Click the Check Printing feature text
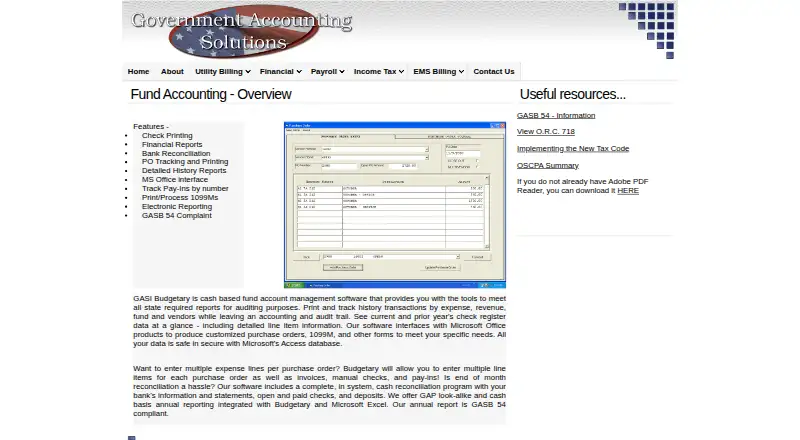Viewport: 800px width, 440px height. click(167, 135)
